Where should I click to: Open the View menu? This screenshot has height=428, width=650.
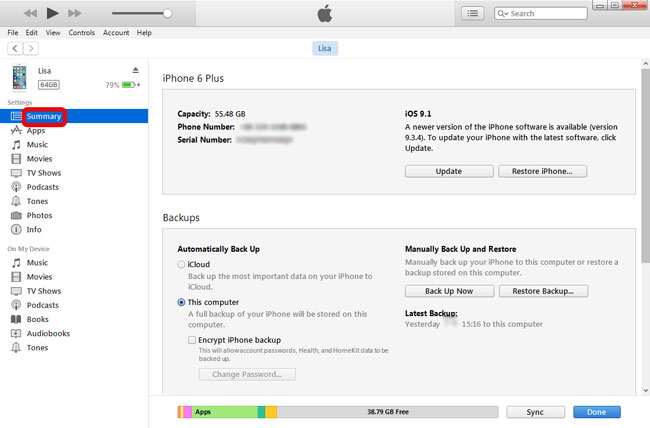coord(53,32)
